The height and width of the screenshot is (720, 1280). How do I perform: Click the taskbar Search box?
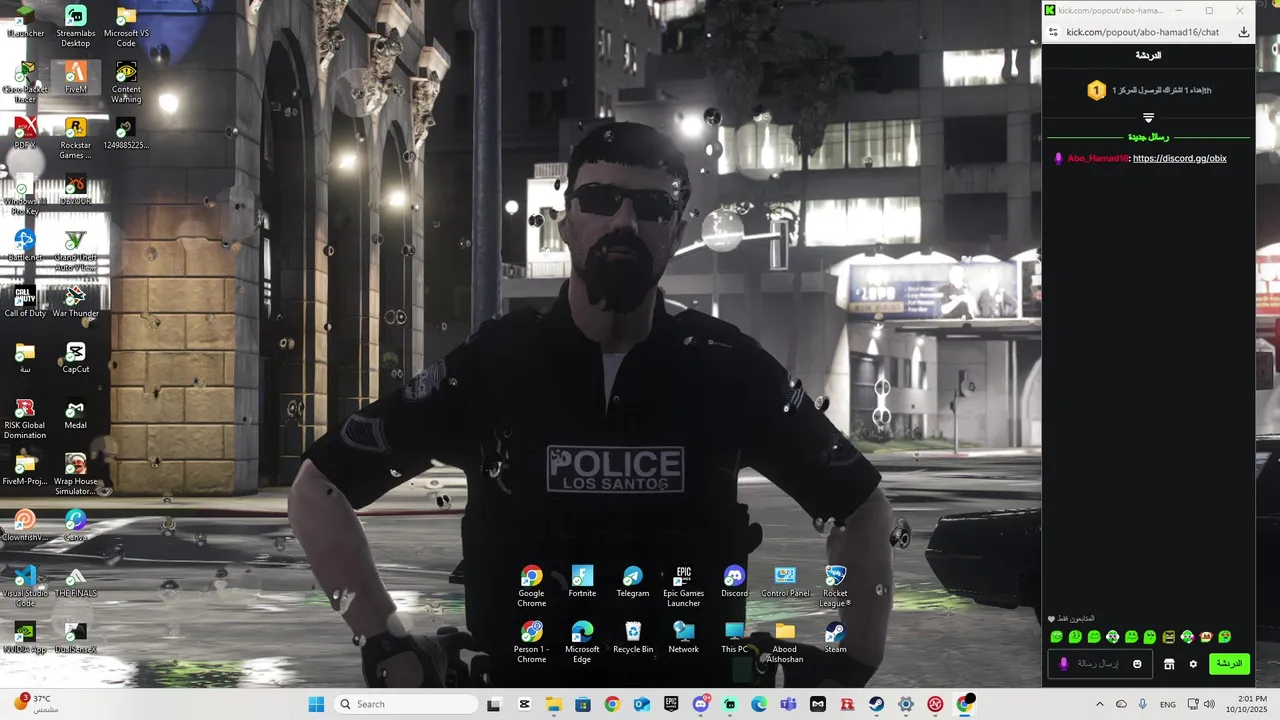(404, 704)
